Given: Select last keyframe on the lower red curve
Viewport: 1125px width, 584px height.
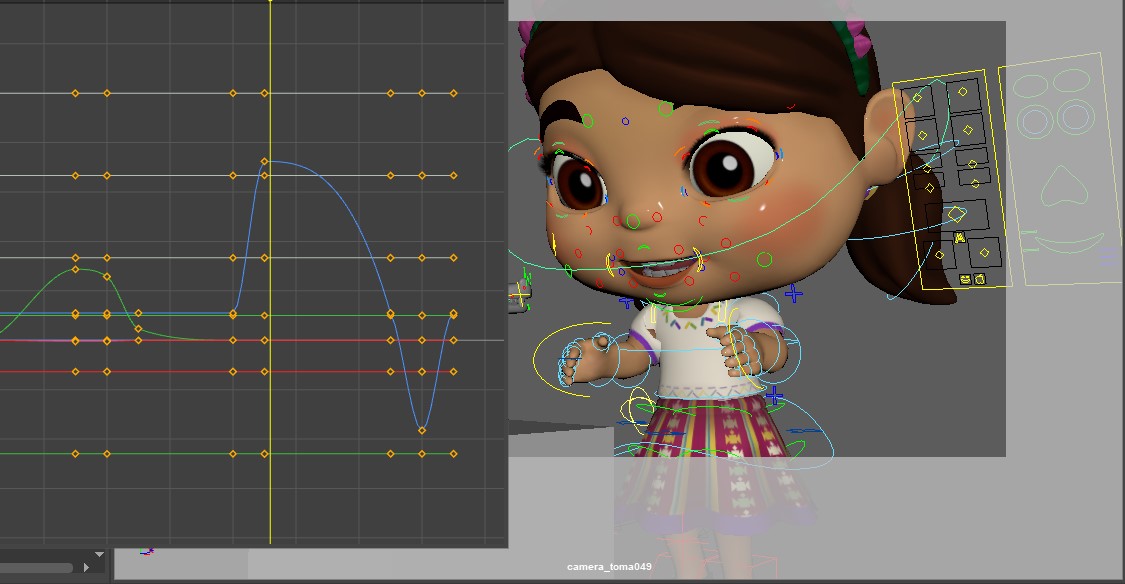Looking at the screenshot, I should pos(453,372).
